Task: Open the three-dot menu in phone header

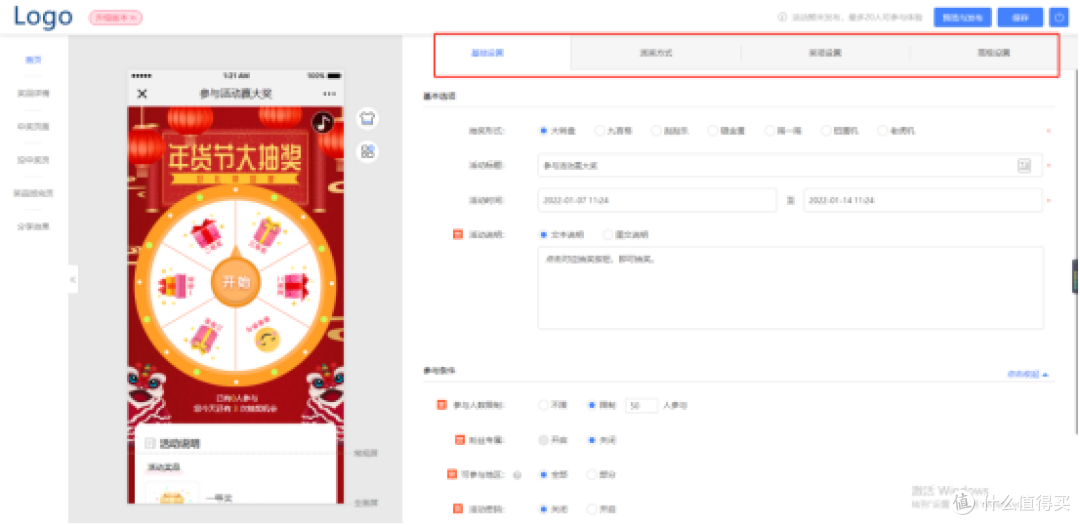Action: pos(330,94)
